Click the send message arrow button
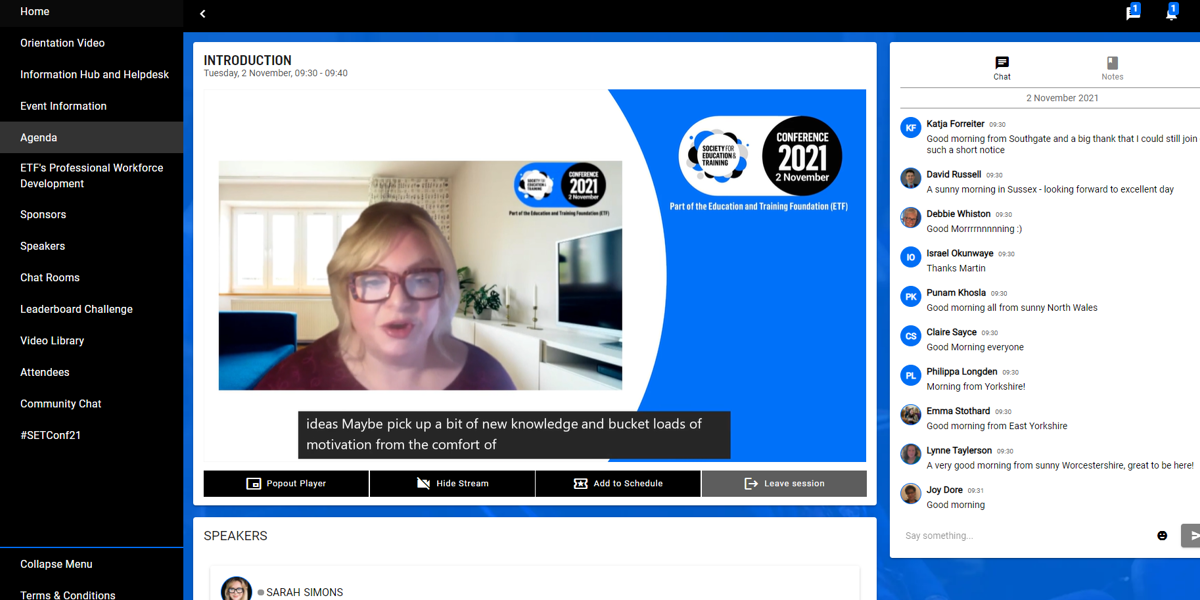Screen dimensions: 1200x600 tap(1192, 536)
